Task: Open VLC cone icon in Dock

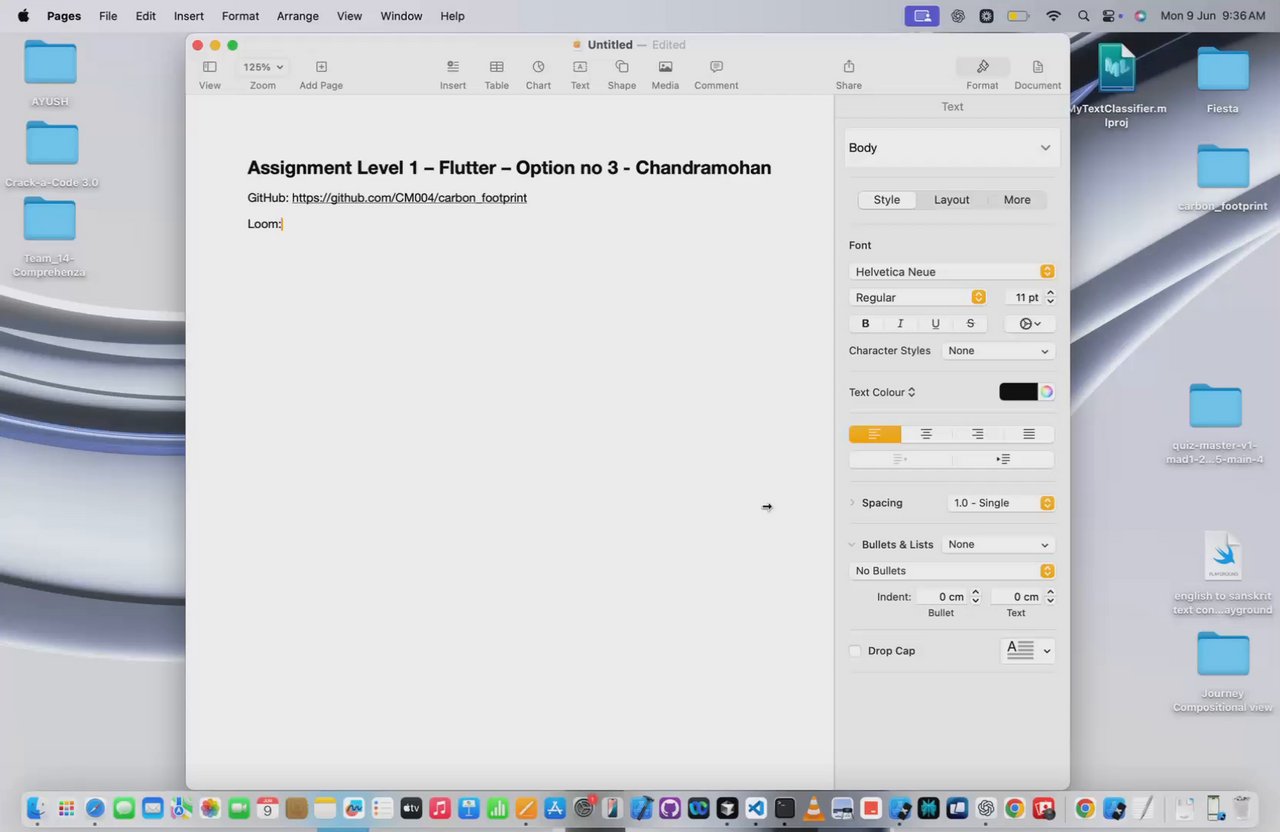Action: (x=814, y=808)
